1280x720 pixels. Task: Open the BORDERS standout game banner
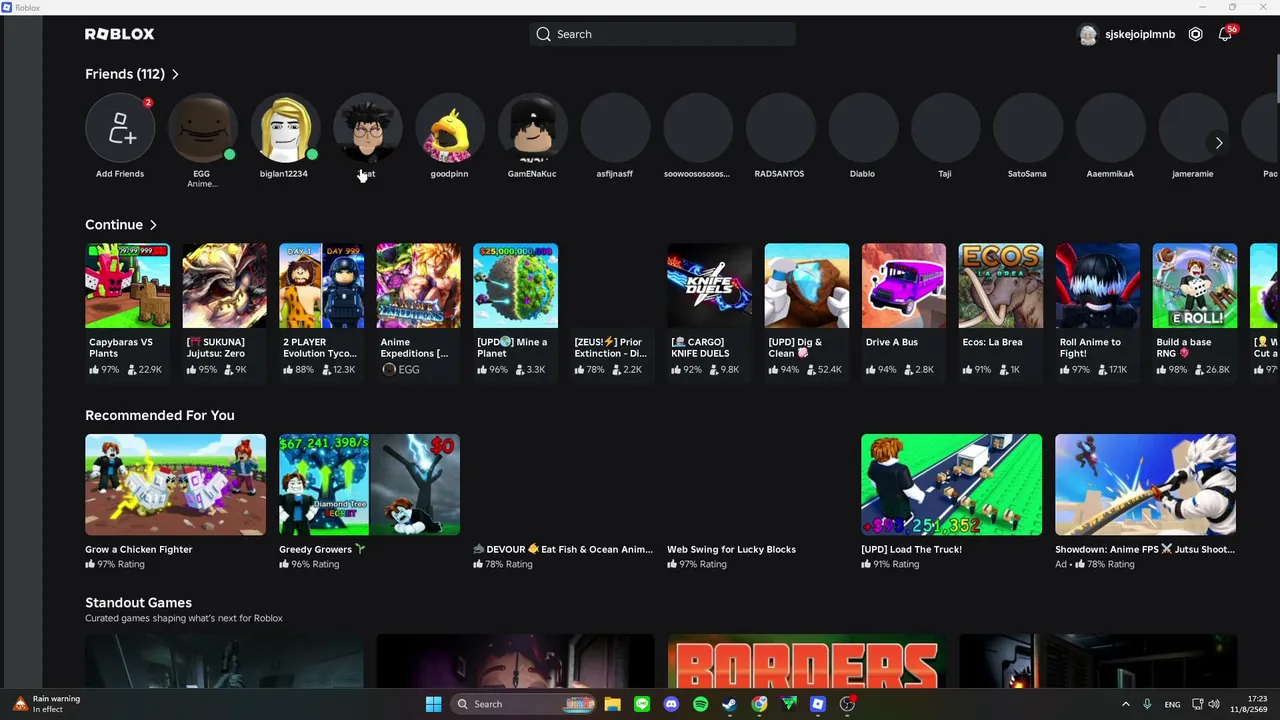[x=807, y=661]
